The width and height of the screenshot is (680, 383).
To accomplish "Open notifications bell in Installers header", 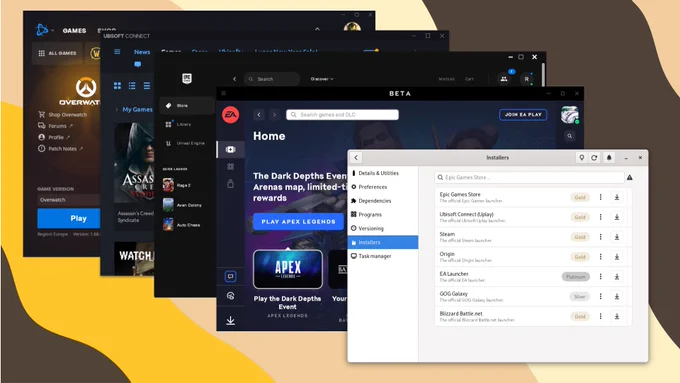I will point(609,158).
